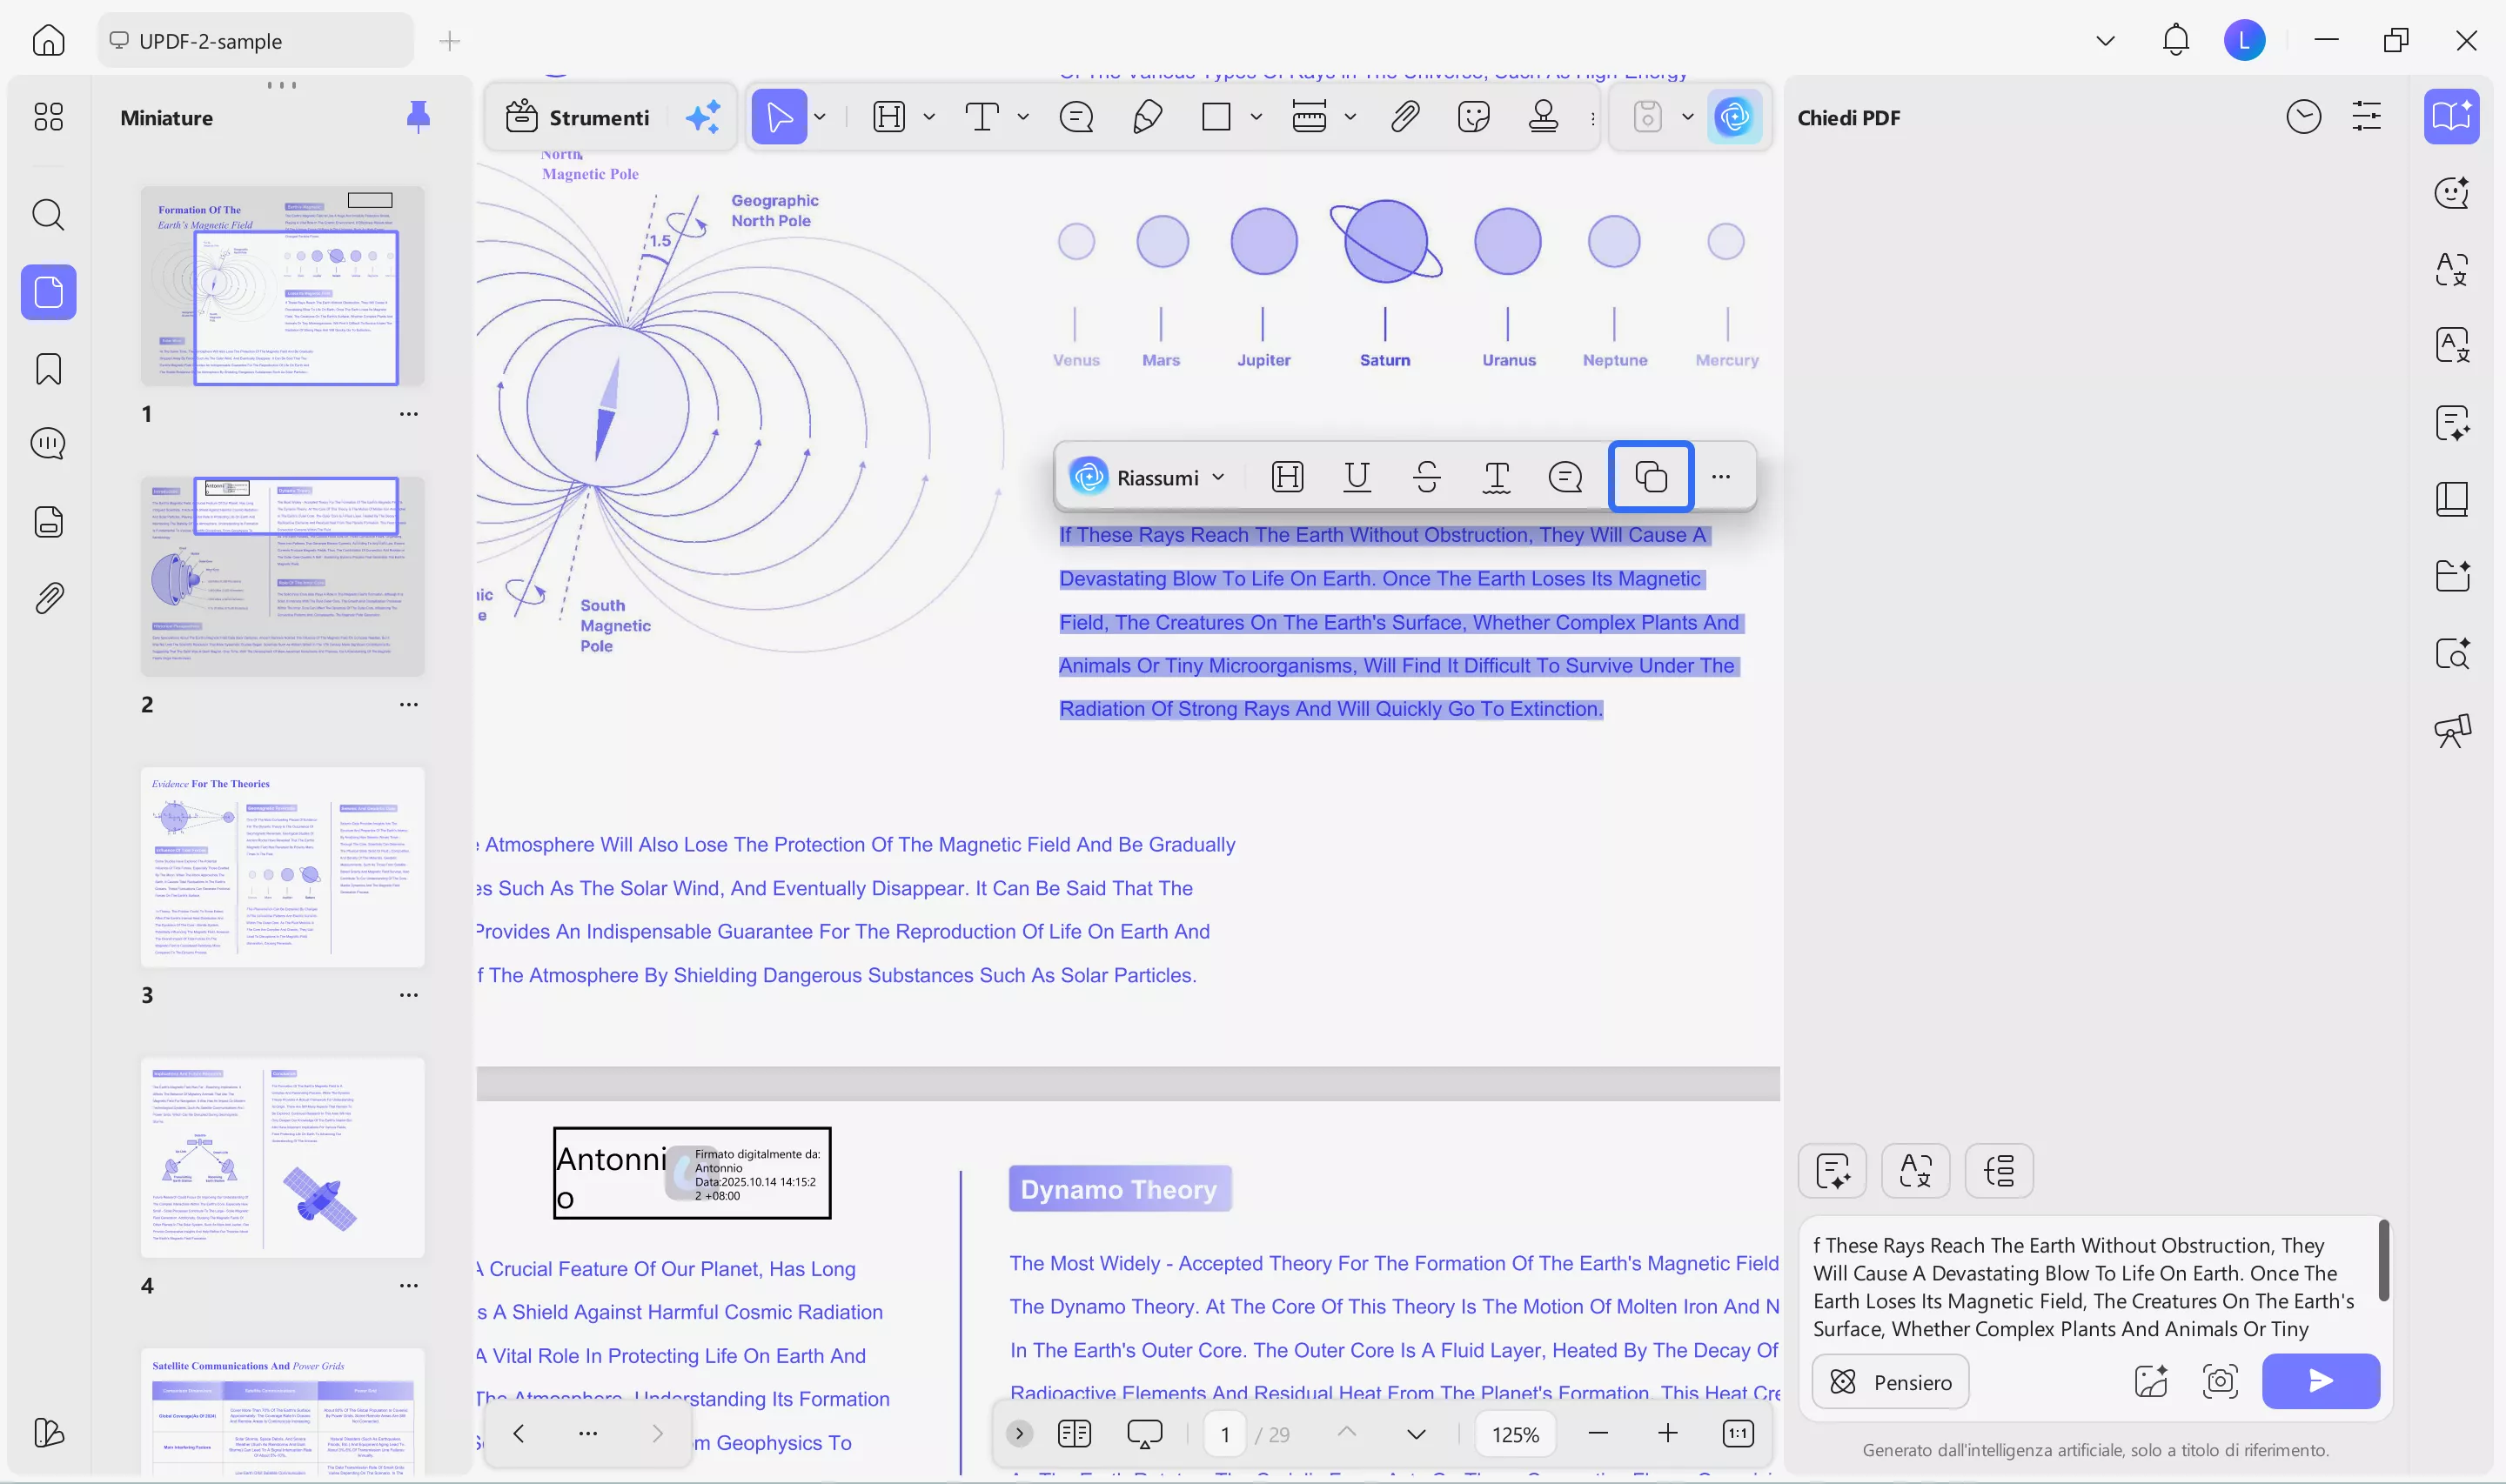The height and width of the screenshot is (1484, 2506).
Task: Open the bookmarks panel in the left sidebar
Action: [47, 369]
